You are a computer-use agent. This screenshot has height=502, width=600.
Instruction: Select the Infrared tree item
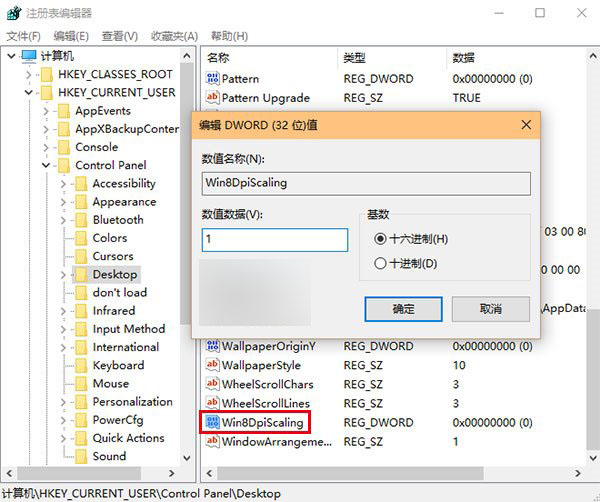(114, 311)
